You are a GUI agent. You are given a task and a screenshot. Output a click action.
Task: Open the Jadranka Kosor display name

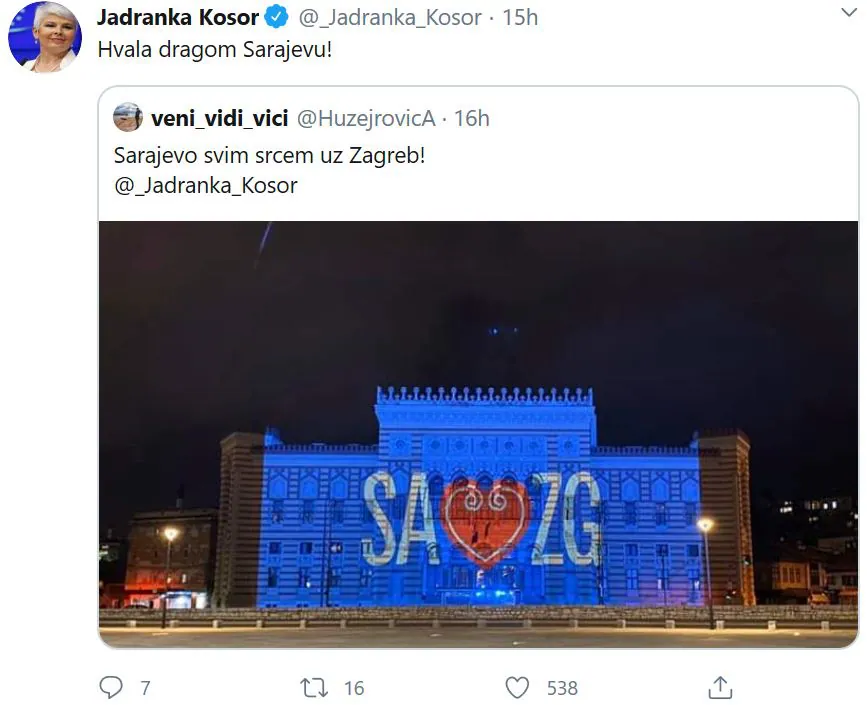coord(177,17)
